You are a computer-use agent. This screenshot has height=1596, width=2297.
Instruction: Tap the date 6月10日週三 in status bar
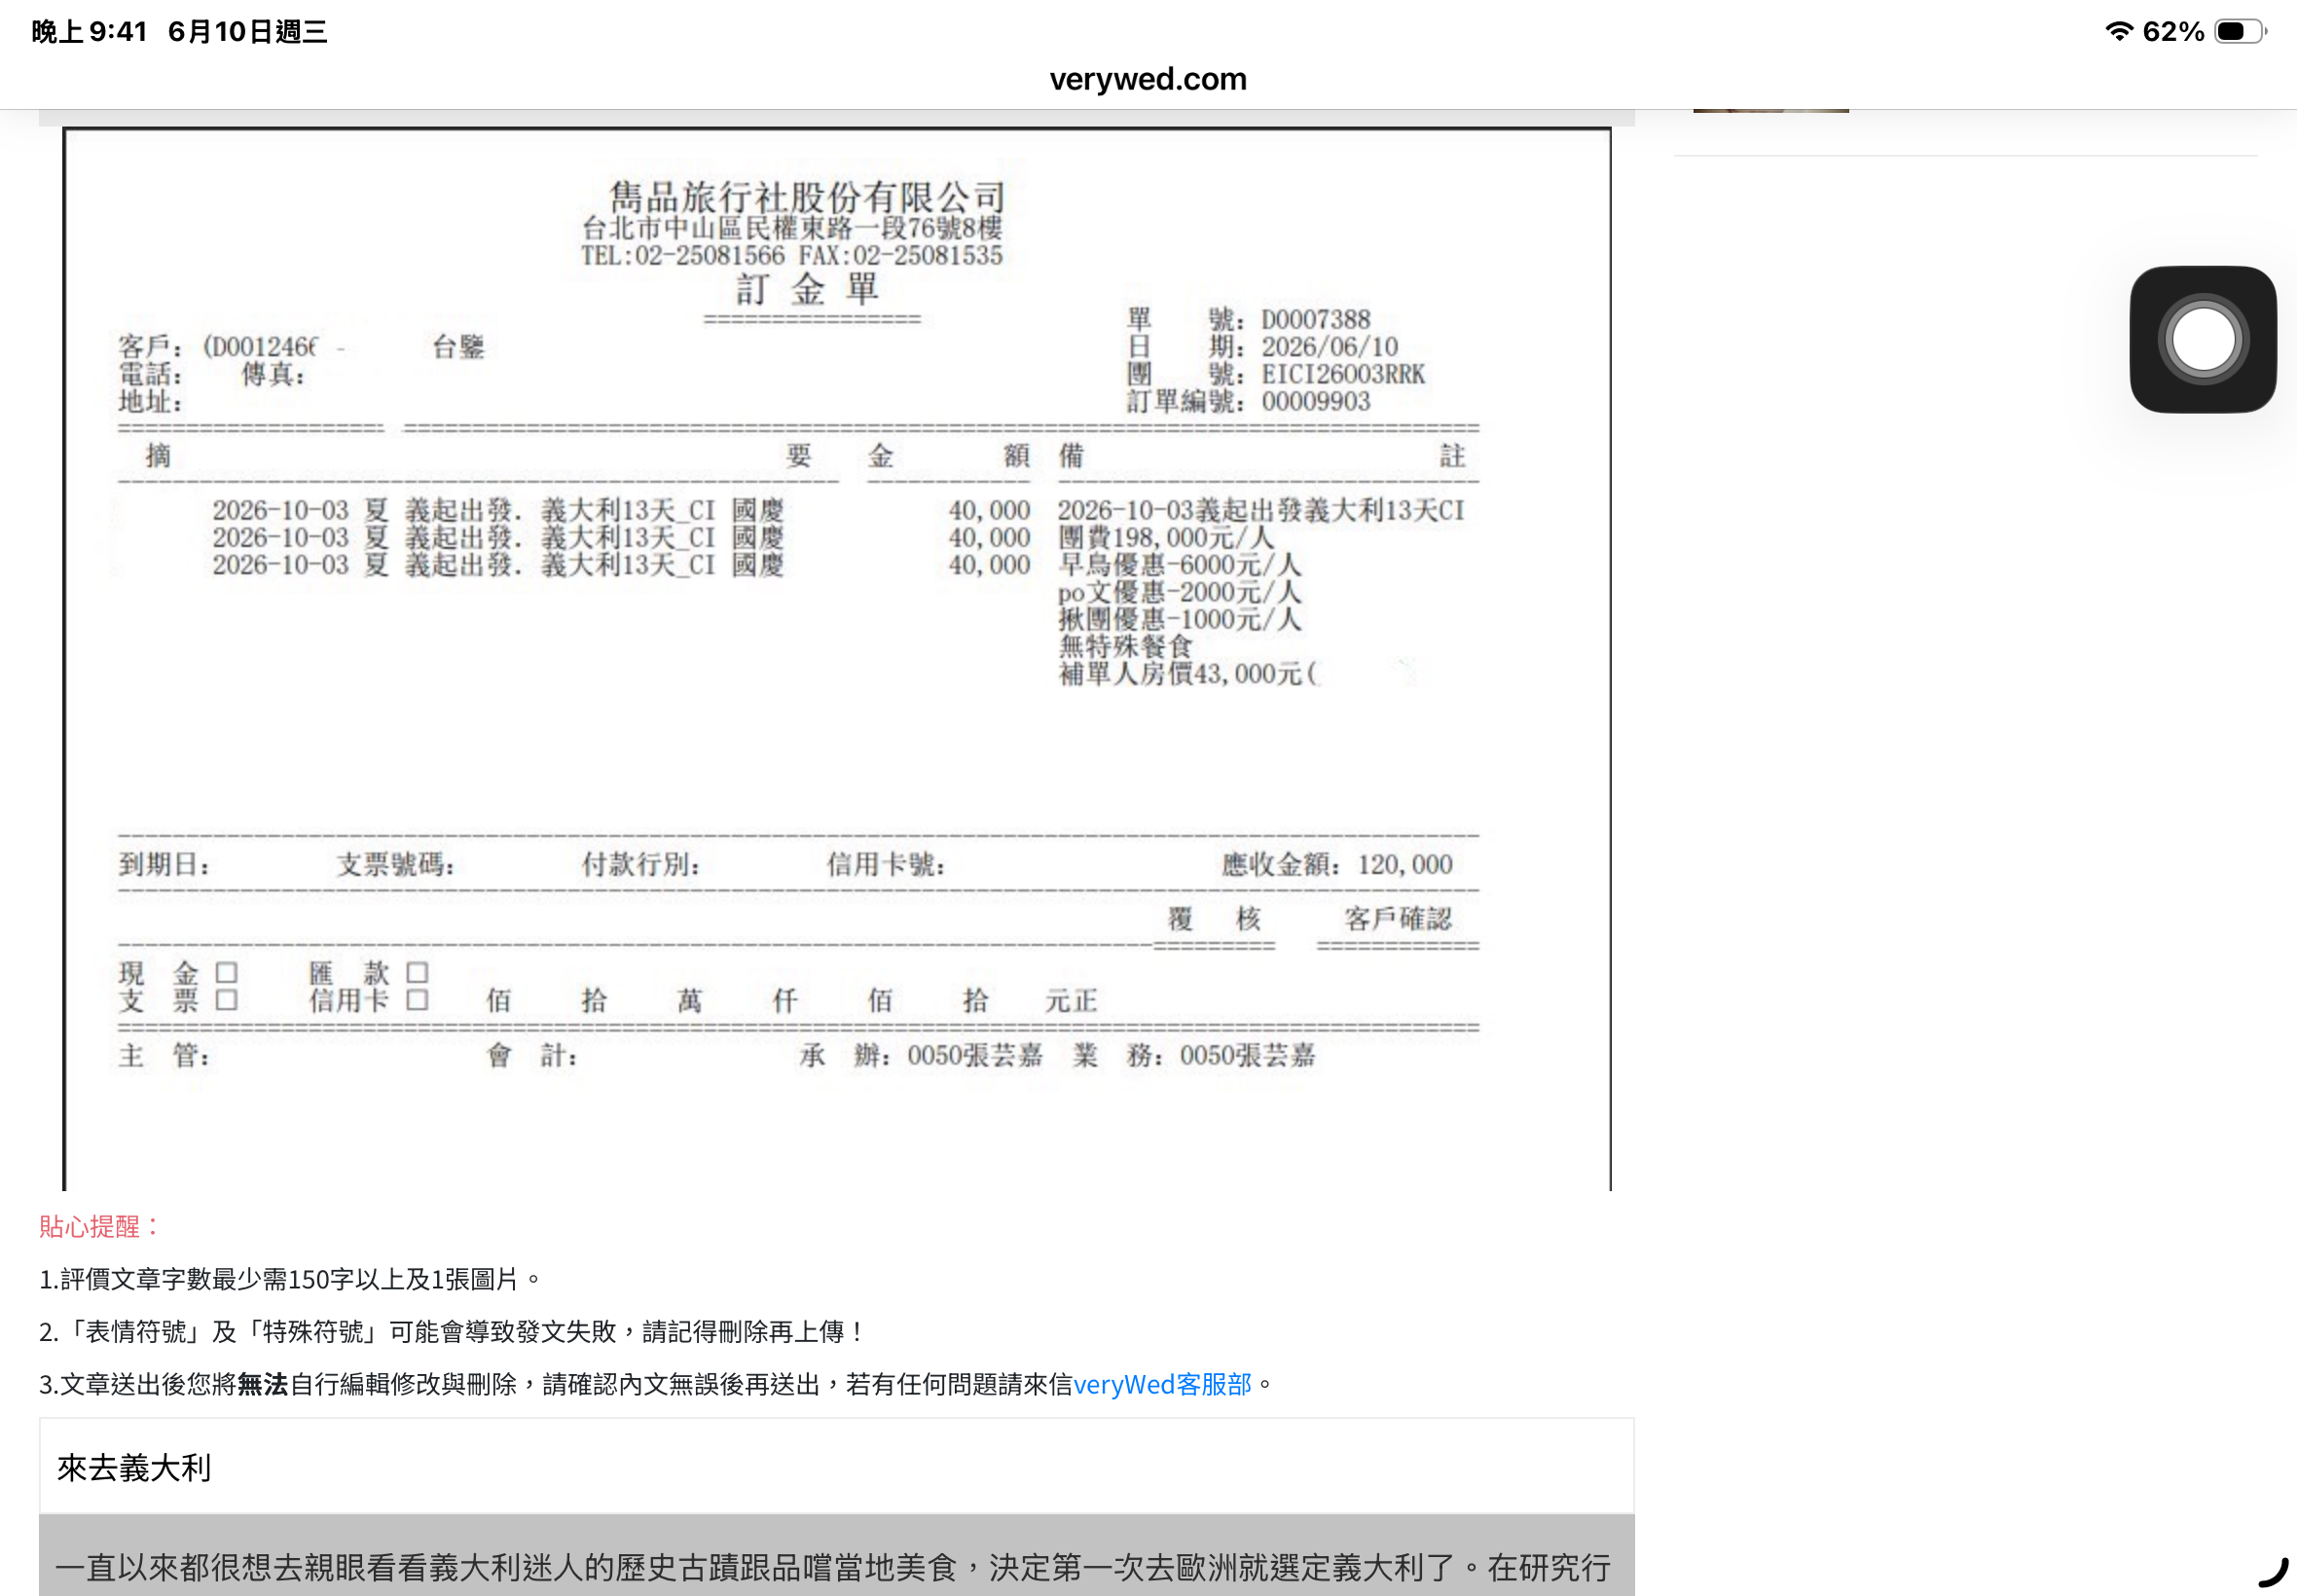tap(247, 32)
